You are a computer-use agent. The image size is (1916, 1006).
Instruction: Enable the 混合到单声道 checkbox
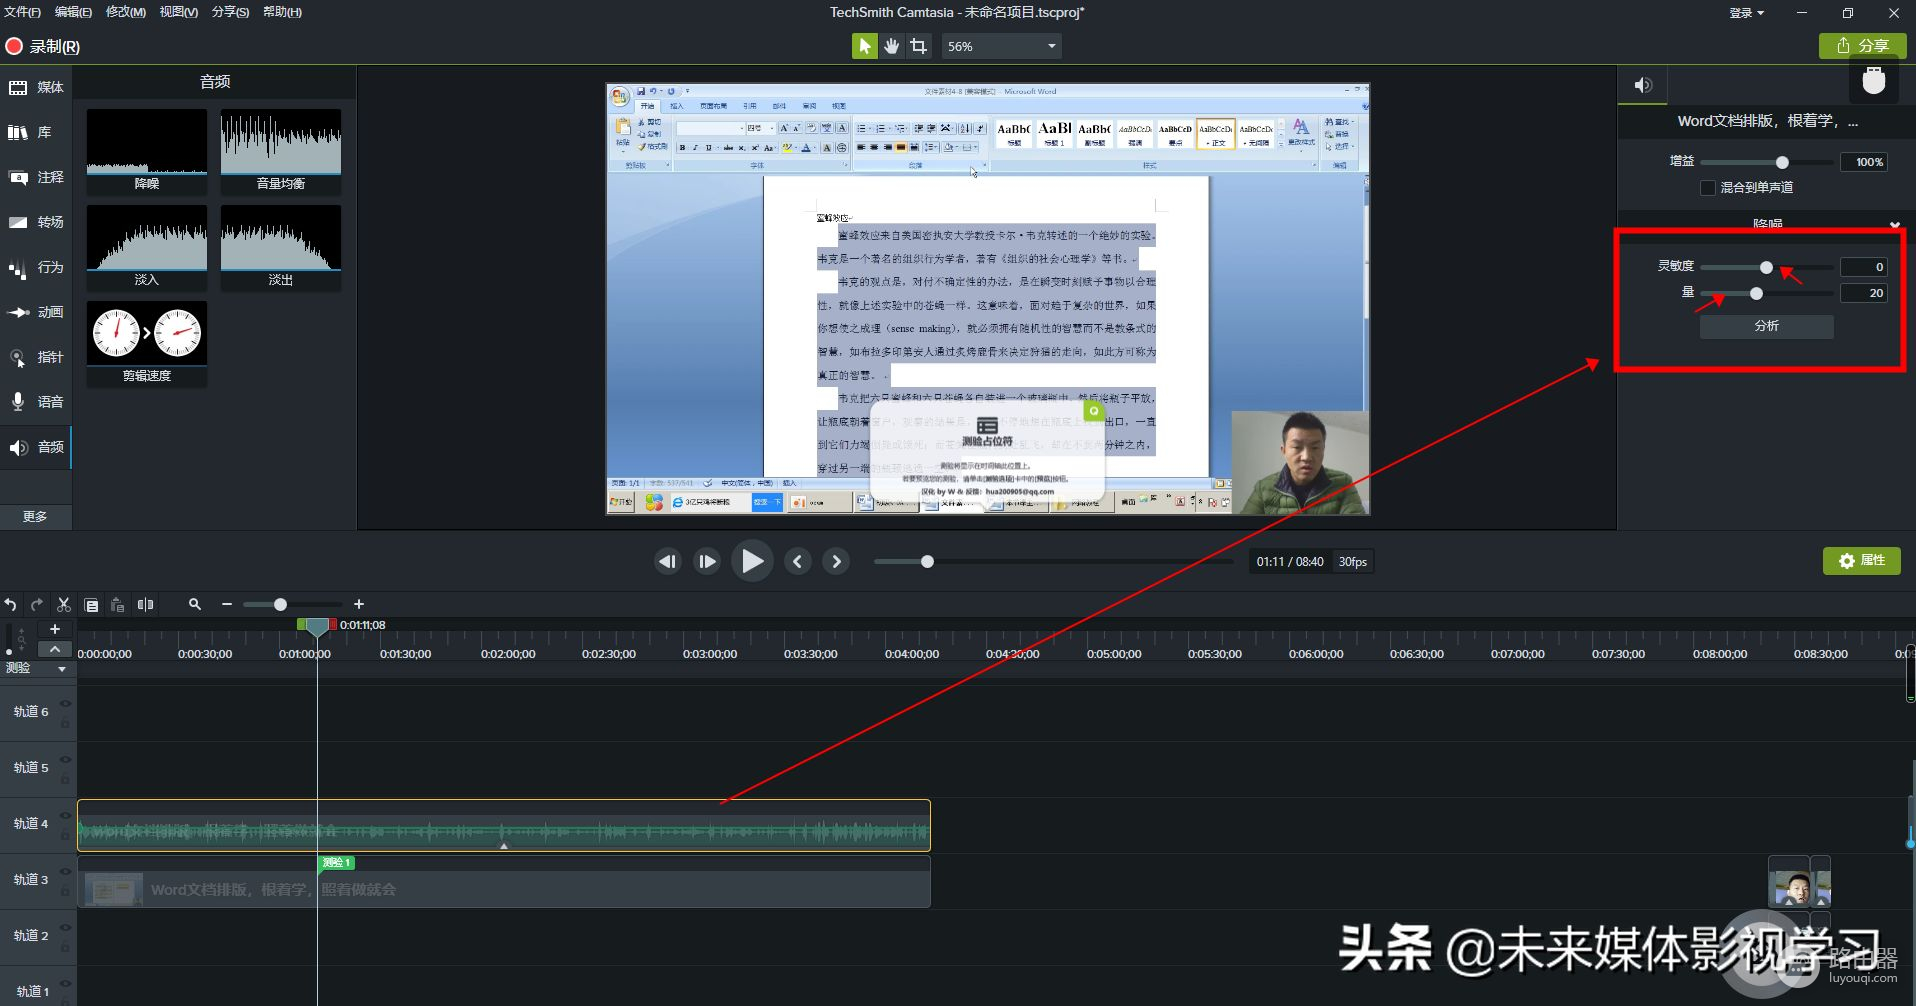pyautogui.click(x=1708, y=188)
